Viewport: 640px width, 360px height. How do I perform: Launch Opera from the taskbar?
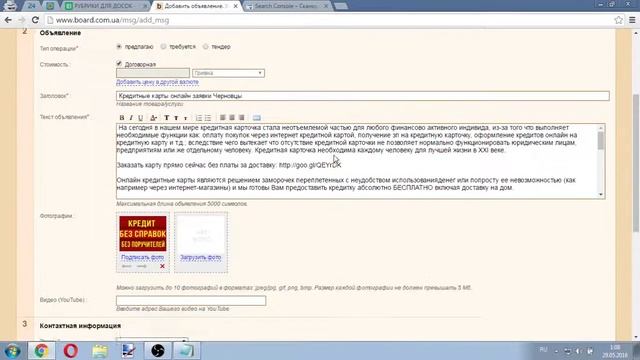(x=70, y=351)
